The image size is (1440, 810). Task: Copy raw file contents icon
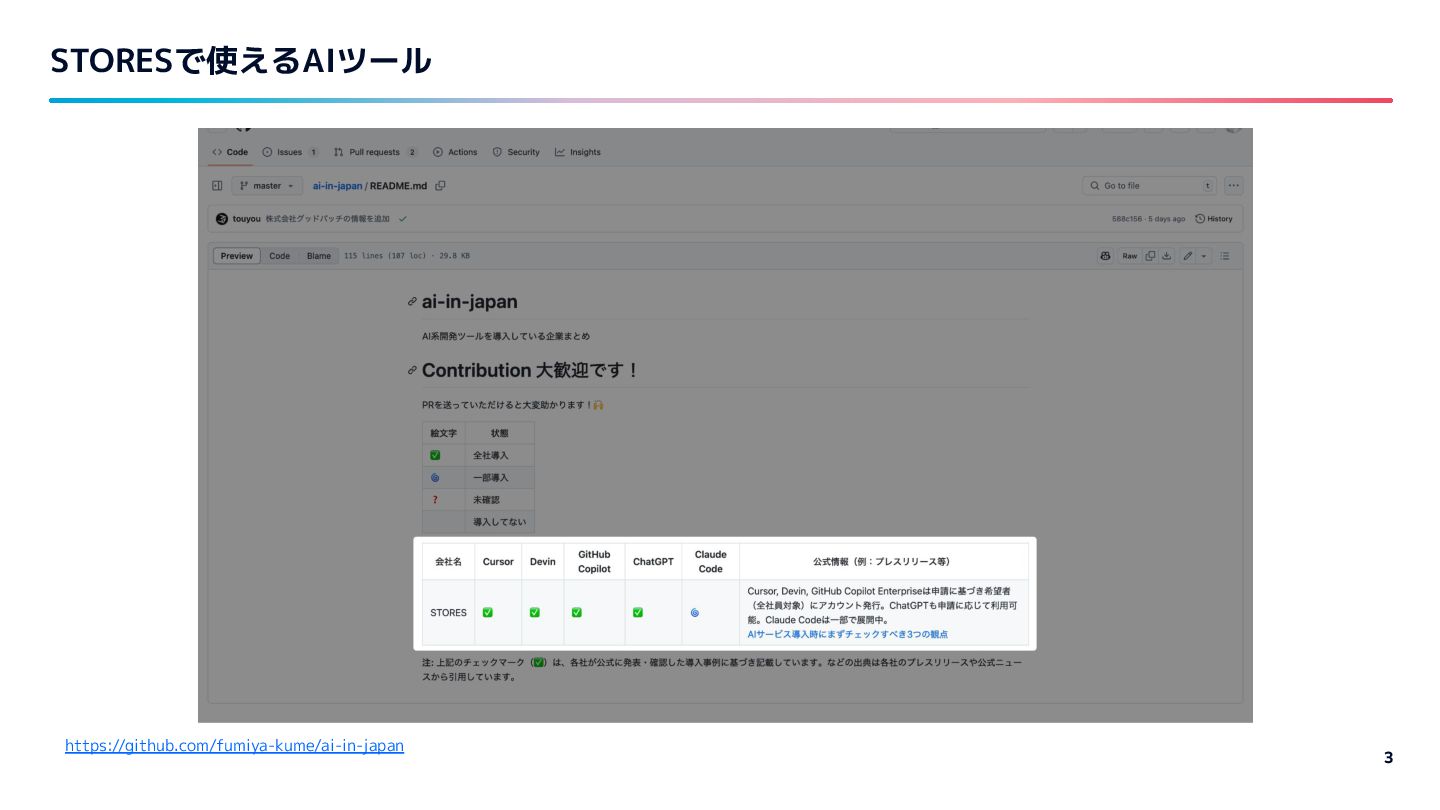click(1151, 256)
